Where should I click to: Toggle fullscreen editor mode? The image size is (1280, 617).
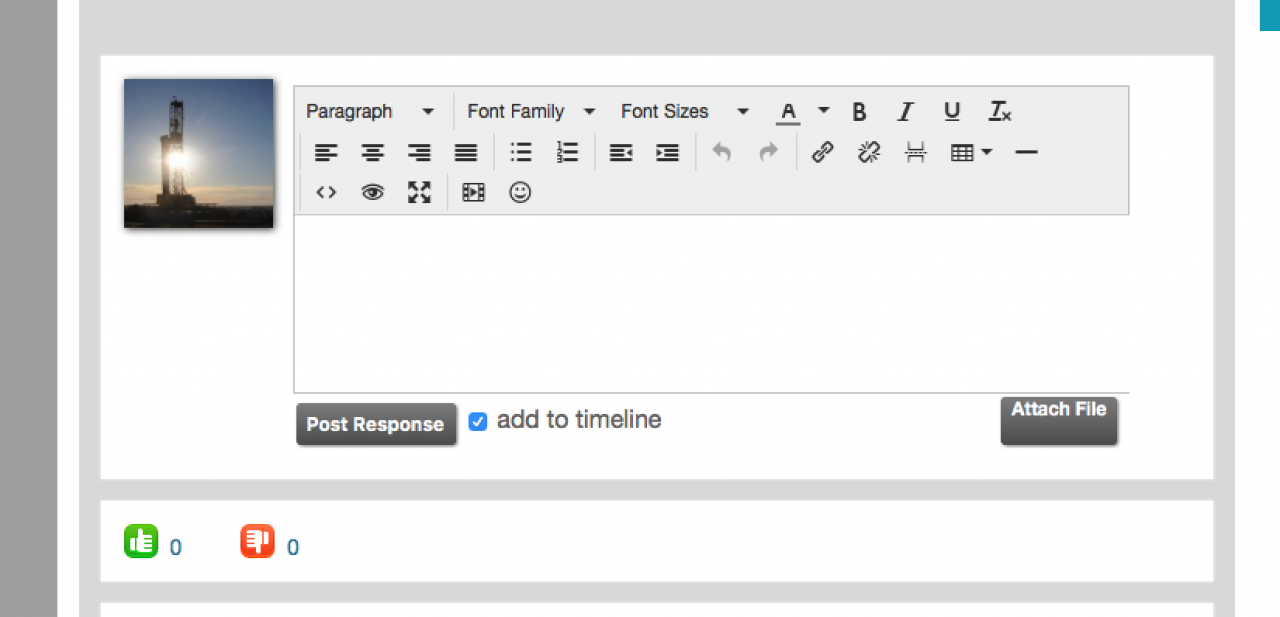pos(419,192)
